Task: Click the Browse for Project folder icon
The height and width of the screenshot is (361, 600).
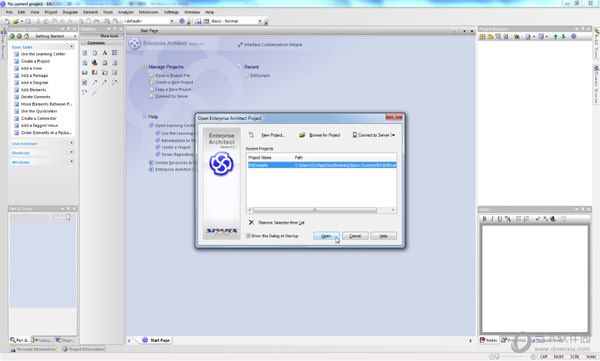Action: point(302,135)
